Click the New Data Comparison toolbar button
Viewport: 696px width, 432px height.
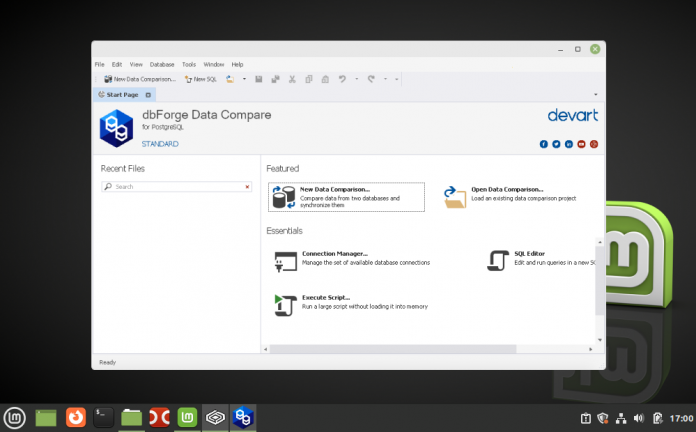coord(140,79)
